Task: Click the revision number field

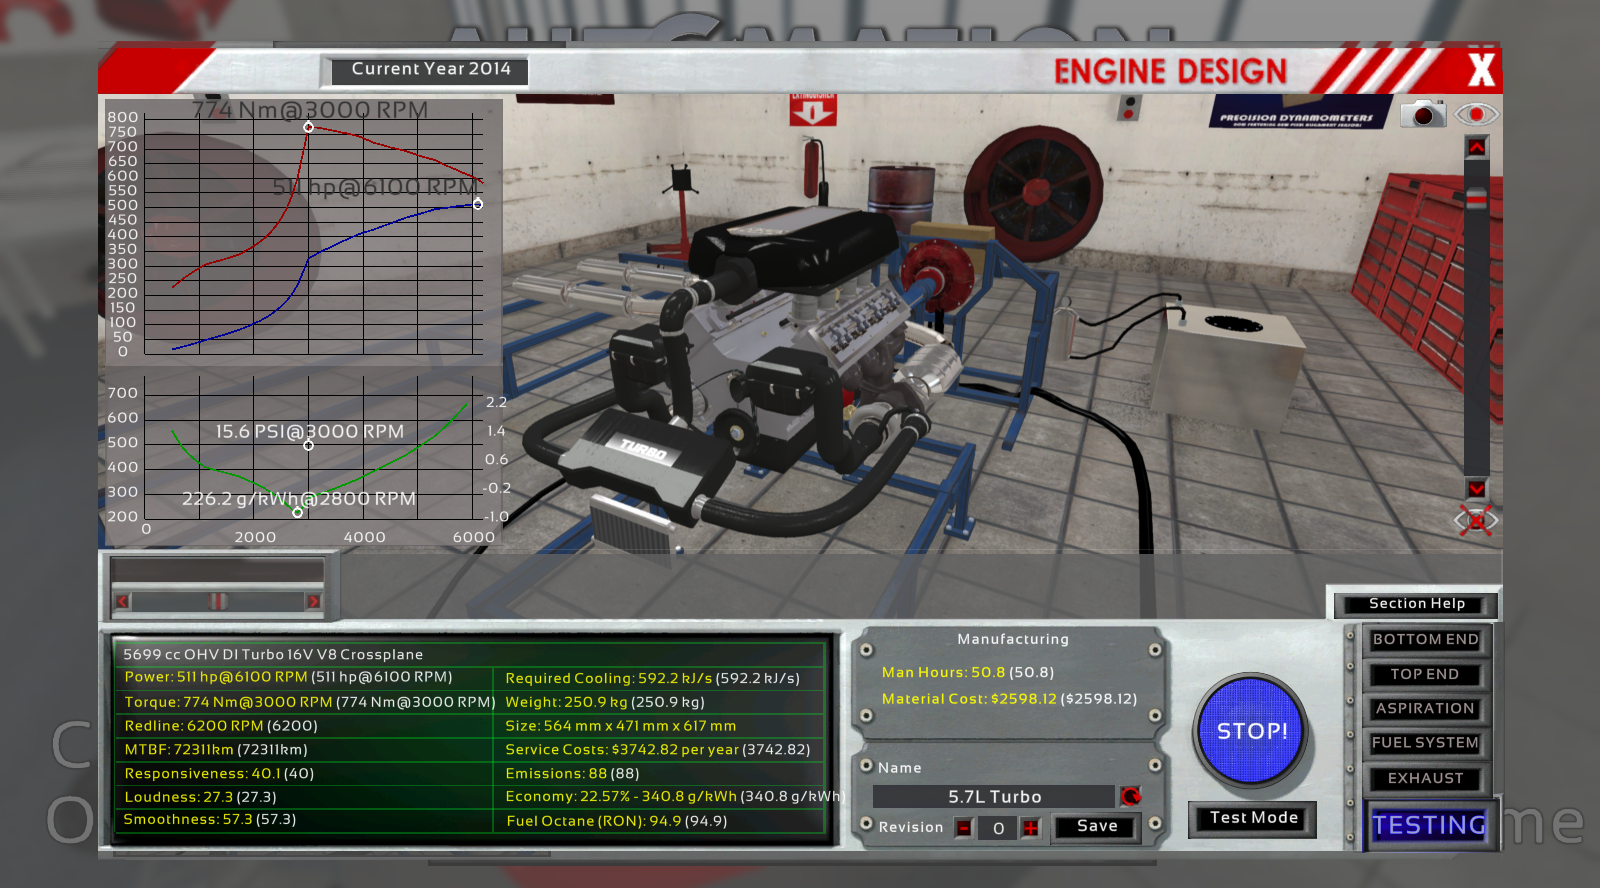Action: pyautogui.click(x=998, y=828)
